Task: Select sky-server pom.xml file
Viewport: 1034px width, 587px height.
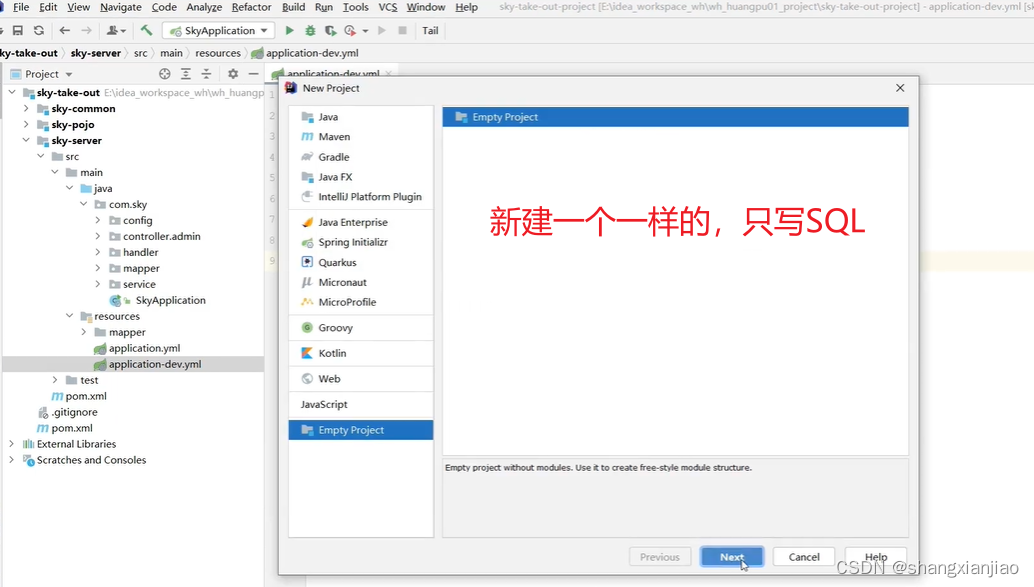Action: point(86,396)
